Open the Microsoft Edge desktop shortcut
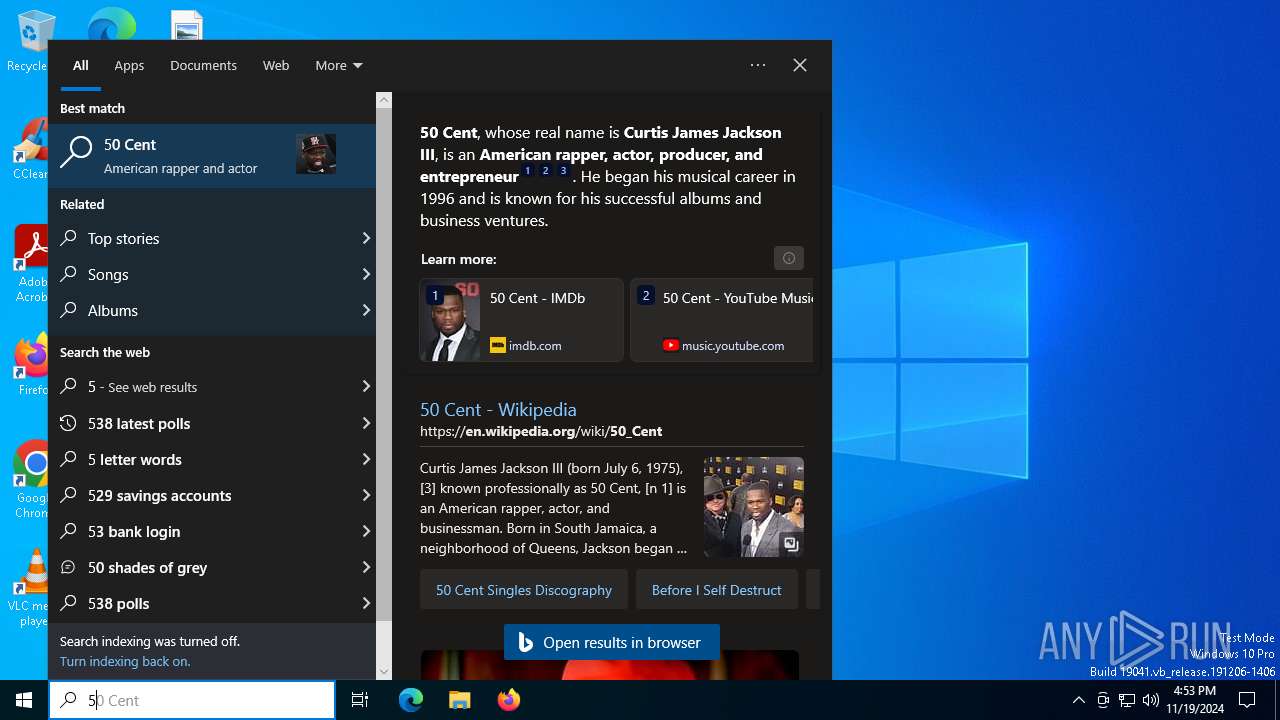1280x720 pixels. coord(112,22)
